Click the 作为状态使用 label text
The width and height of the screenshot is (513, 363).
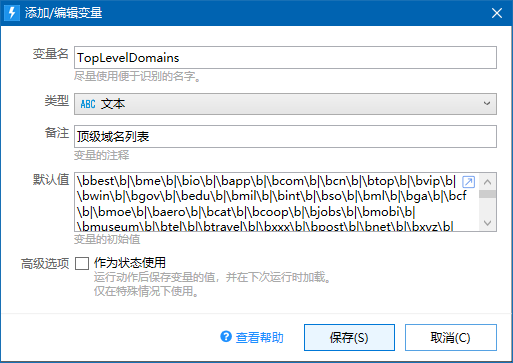130,263
